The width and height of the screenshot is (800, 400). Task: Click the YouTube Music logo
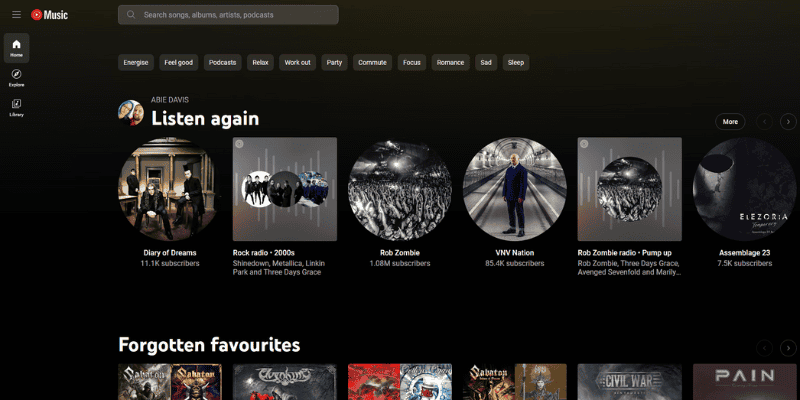(49, 15)
